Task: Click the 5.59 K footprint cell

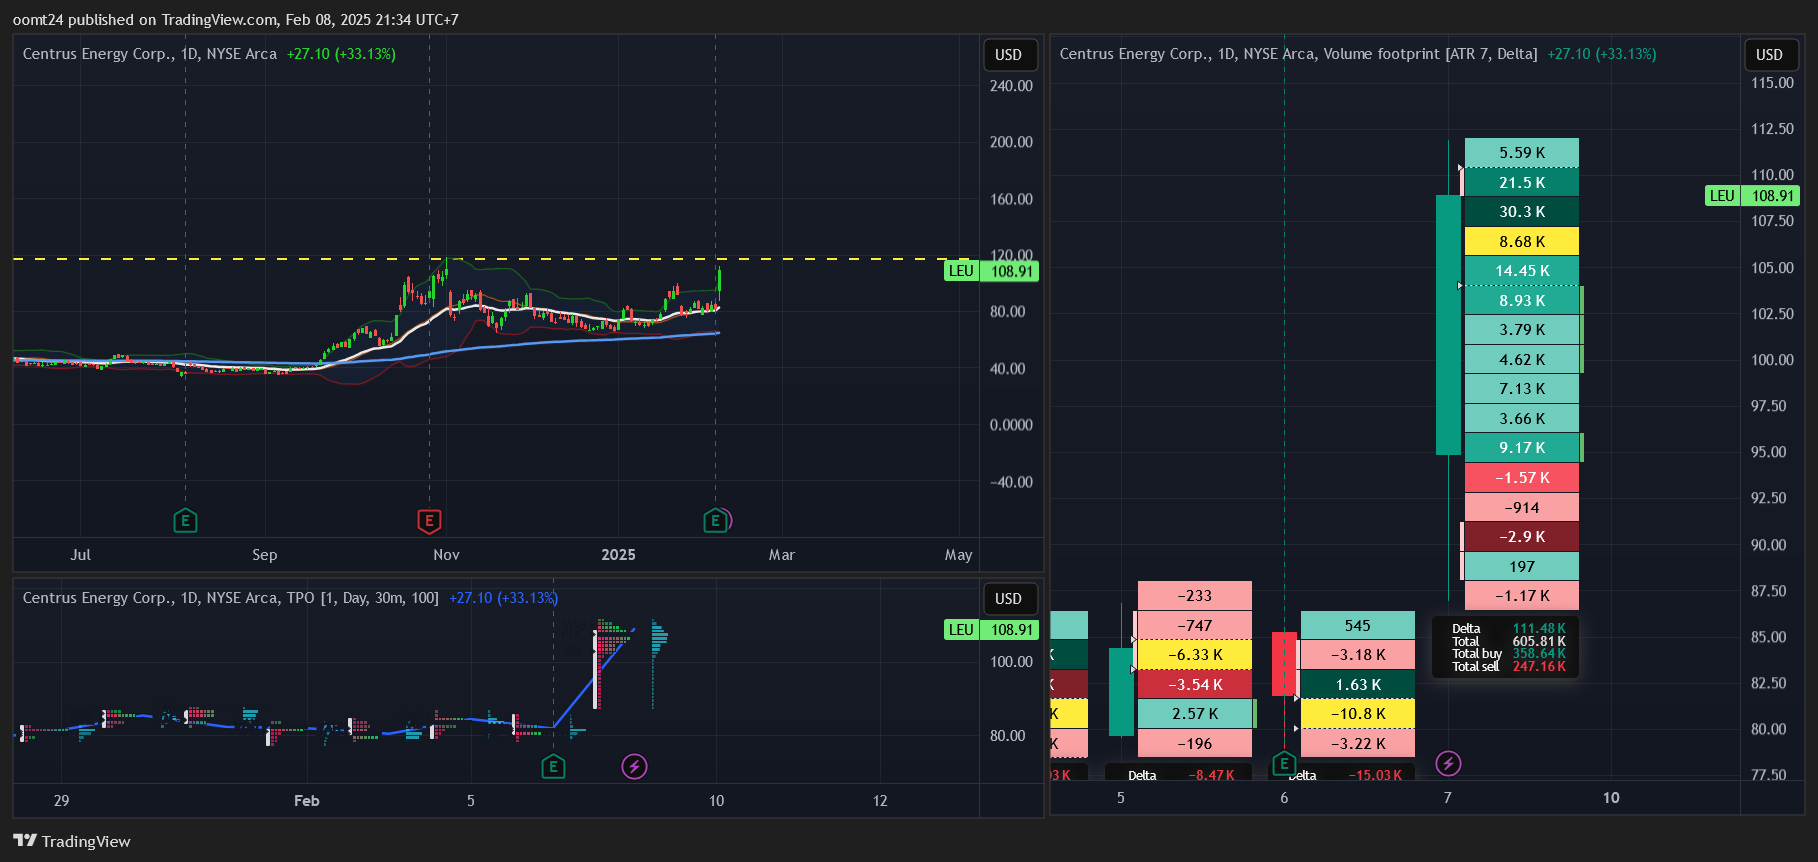Action: pos(1522,153)
